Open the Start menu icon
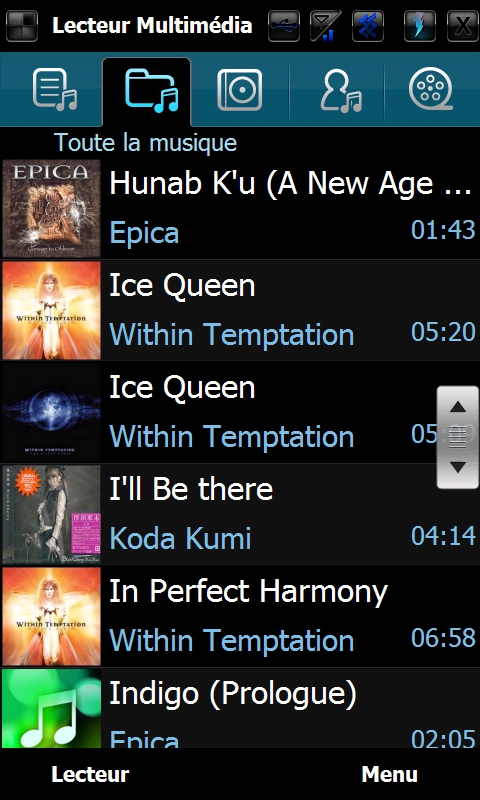480x800 pixels. tap(22, 25)
